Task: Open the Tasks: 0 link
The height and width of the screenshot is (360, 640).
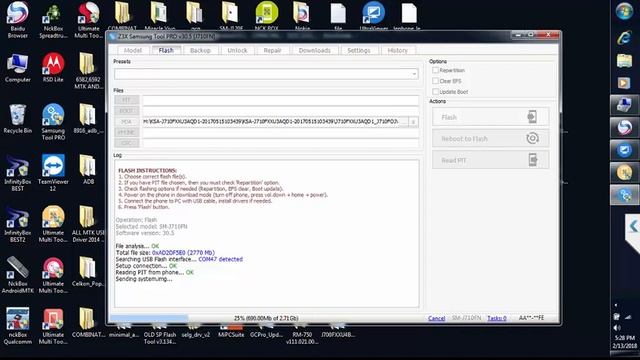Action: (497, 318)
